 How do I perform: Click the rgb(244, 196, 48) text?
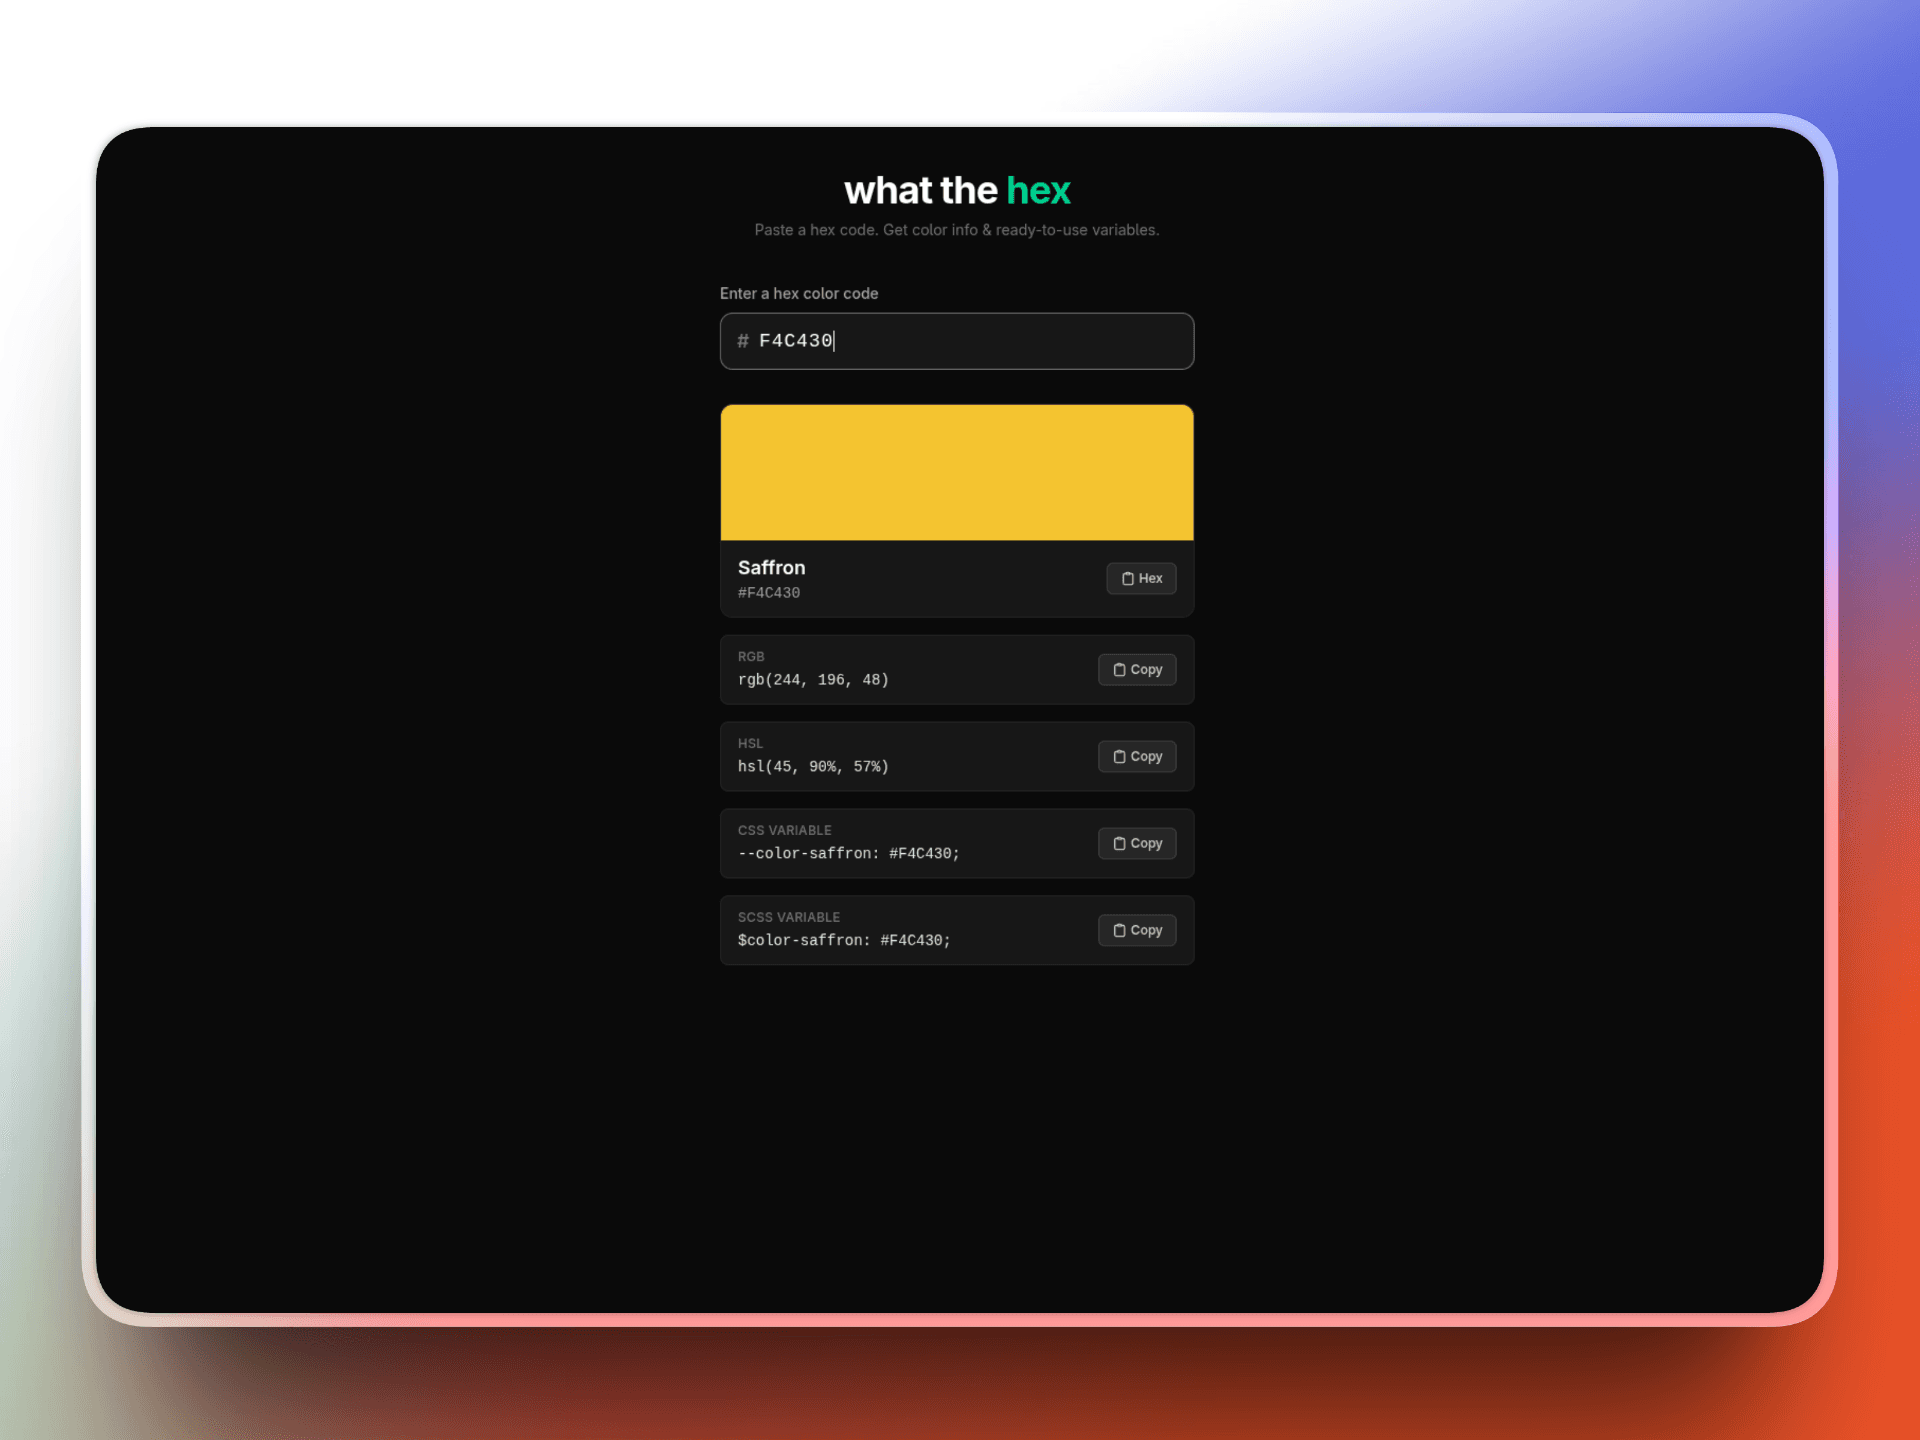[x=812, y=679]
